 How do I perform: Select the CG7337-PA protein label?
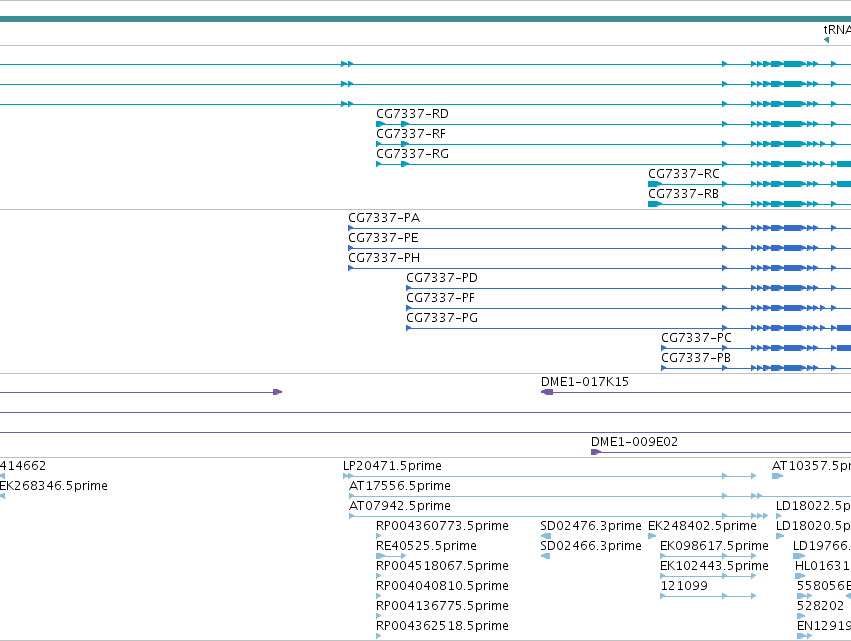[384, 218]
